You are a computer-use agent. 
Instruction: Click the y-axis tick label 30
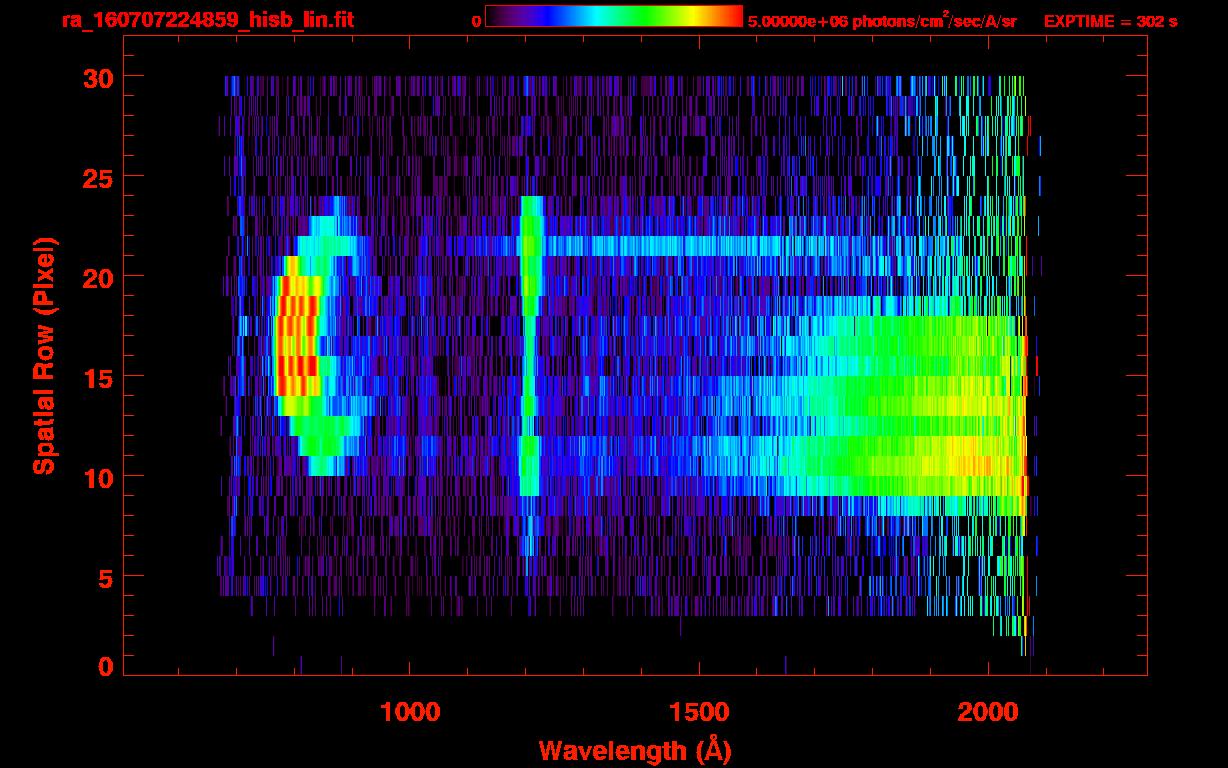coord(97,77)
